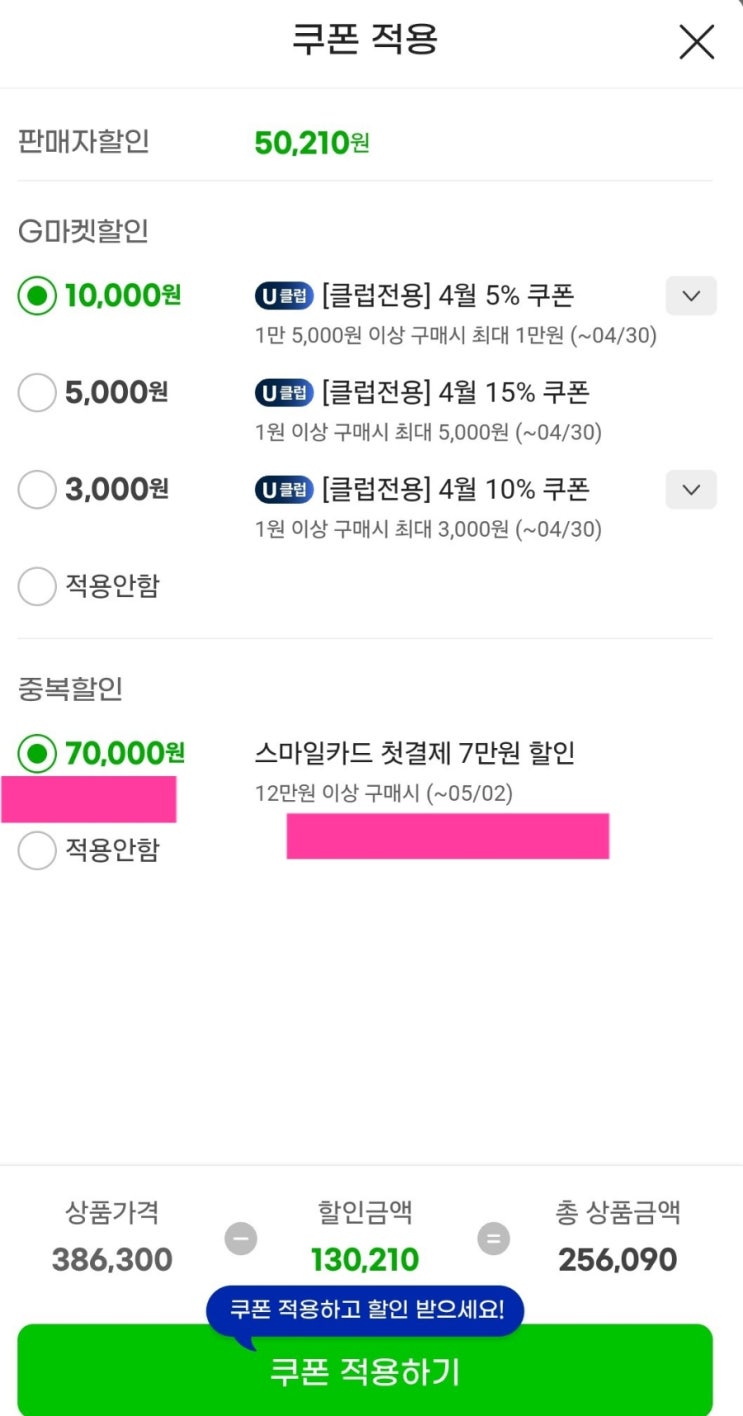Select the 10,000원 coupon radio button
The image size is (743, 1416).
[37, 296]
